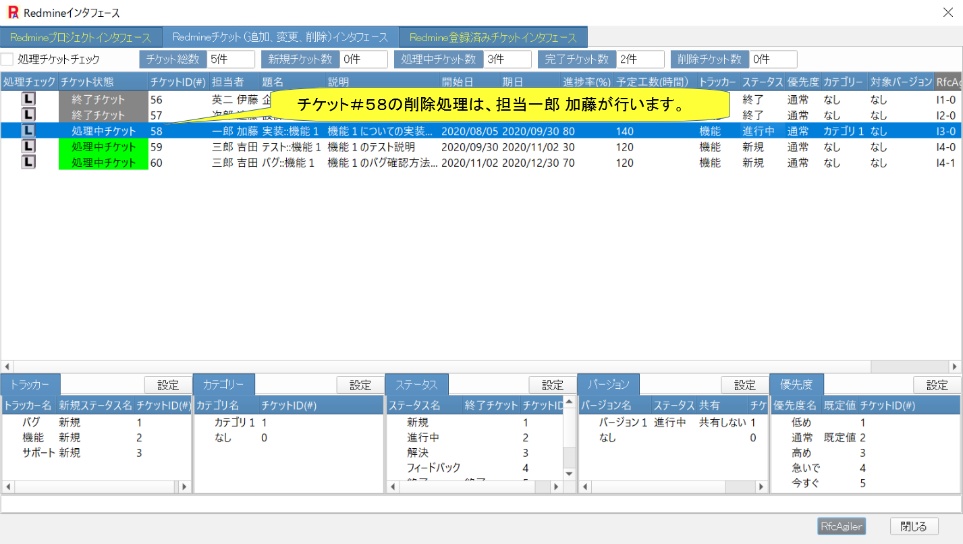Click the check icon for ticket 56
This screenshot has height=544, width=963.
(28, 100)
